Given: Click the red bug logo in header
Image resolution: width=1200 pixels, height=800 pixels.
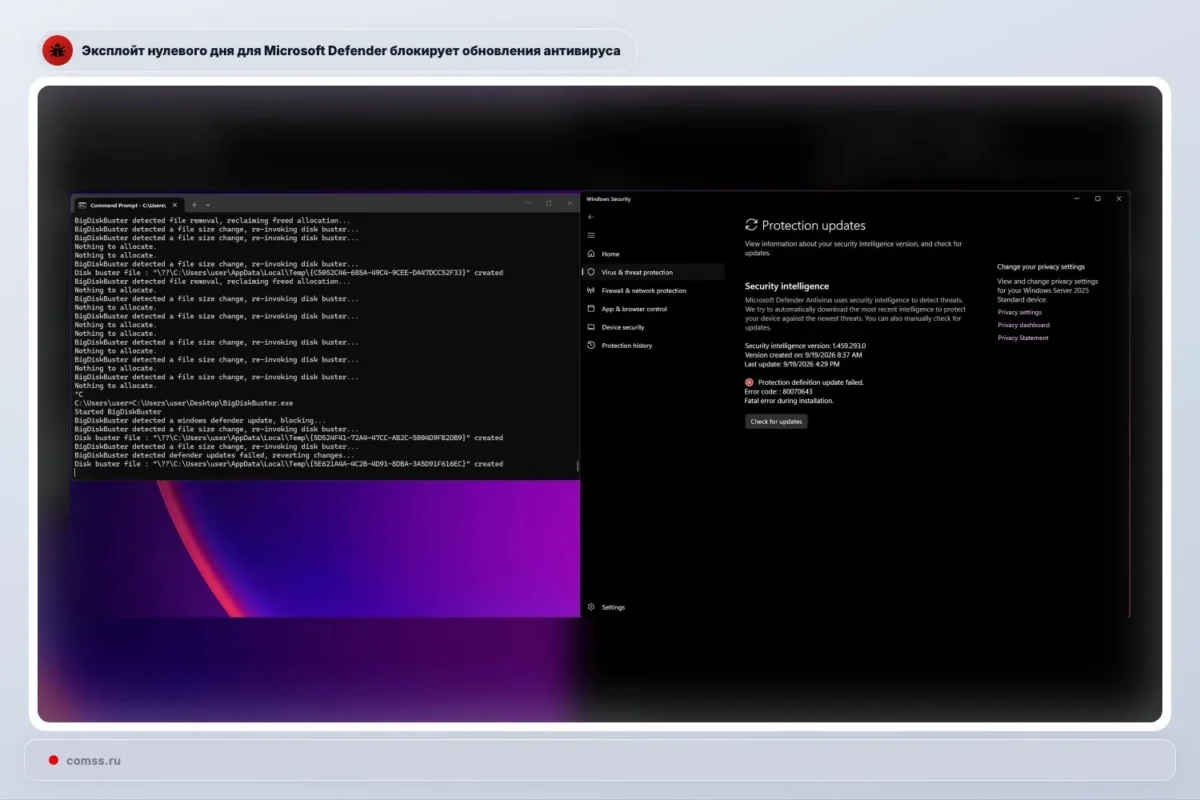Looking at the screenshot, I should [x=57, y=50].
